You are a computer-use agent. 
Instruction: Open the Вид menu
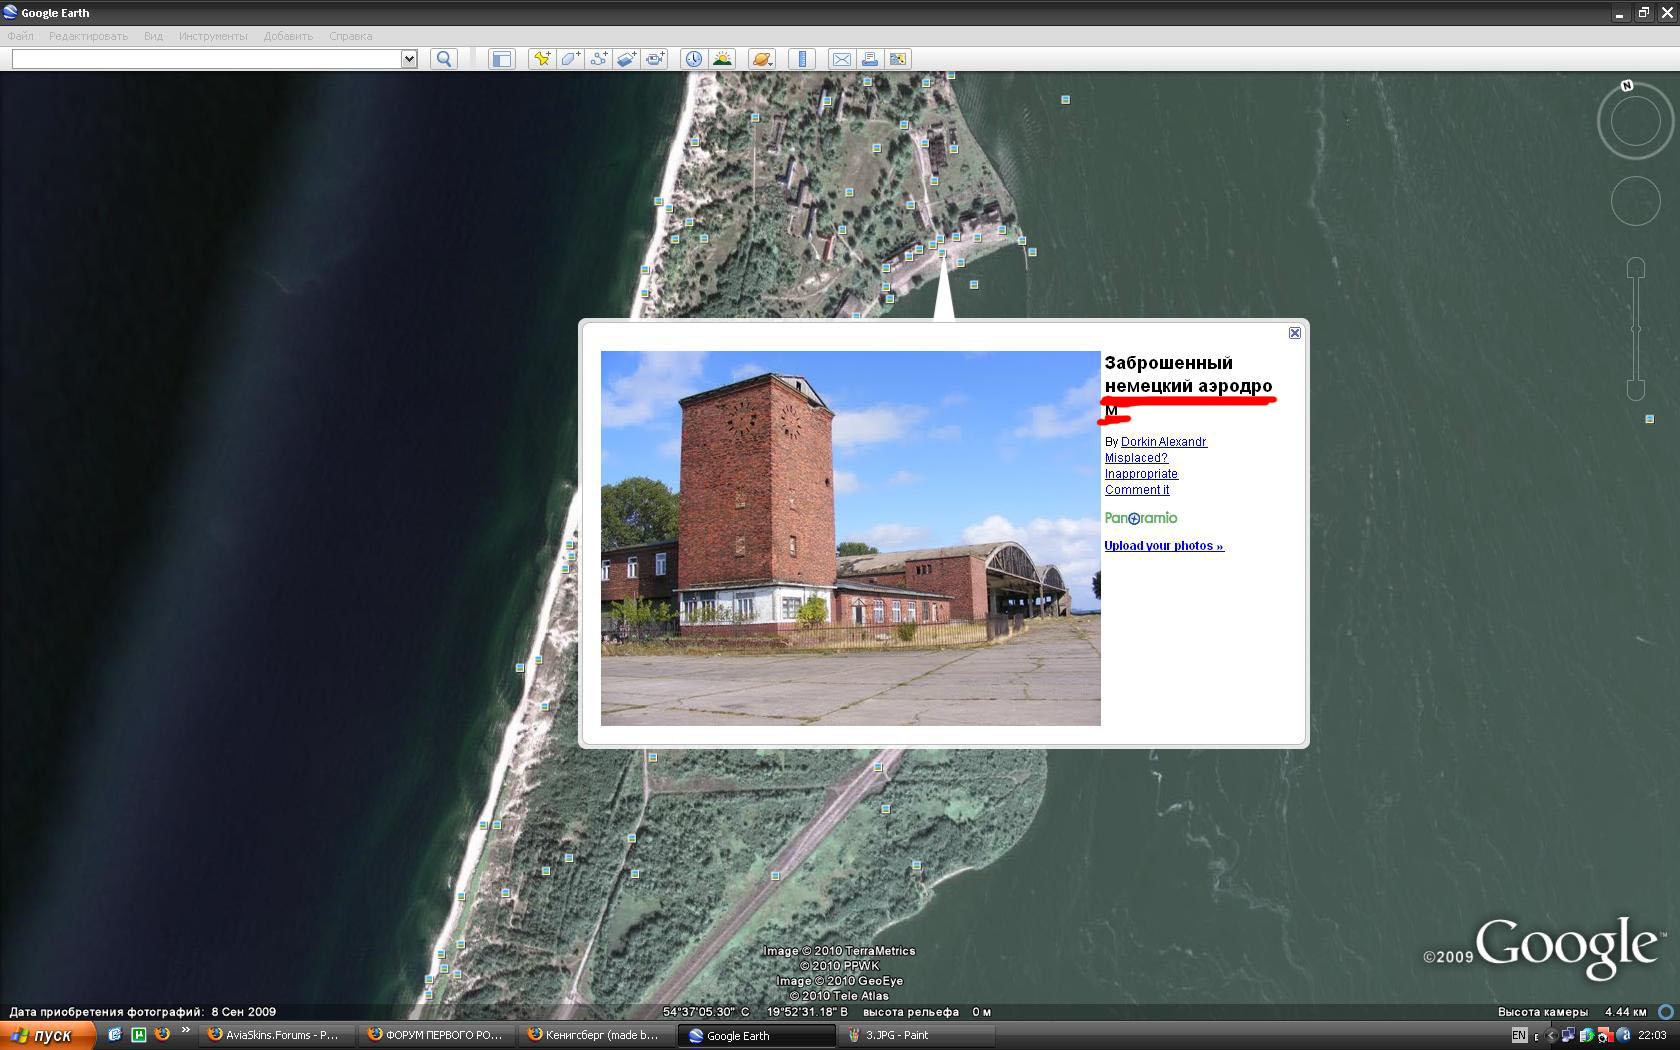pyautogui.click(x=153, y=36)
